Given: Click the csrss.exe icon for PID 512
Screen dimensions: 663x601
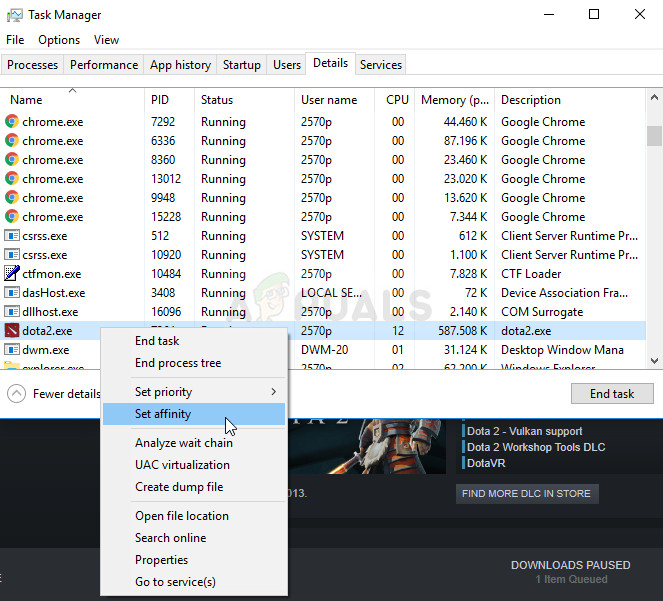Looking at the screenshot, I should click(x=12, y=236).
